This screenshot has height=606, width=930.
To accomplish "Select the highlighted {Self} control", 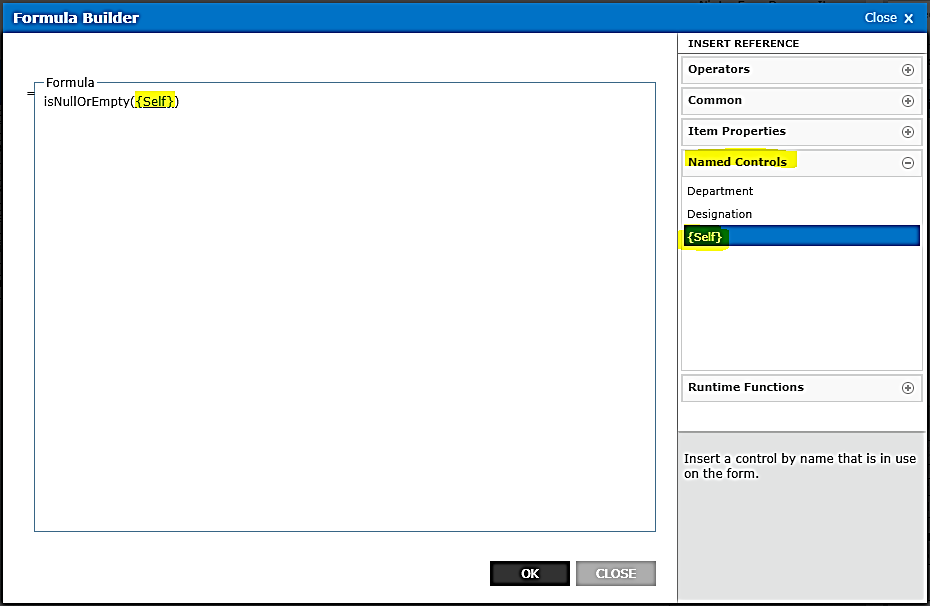I will (705, 237).
